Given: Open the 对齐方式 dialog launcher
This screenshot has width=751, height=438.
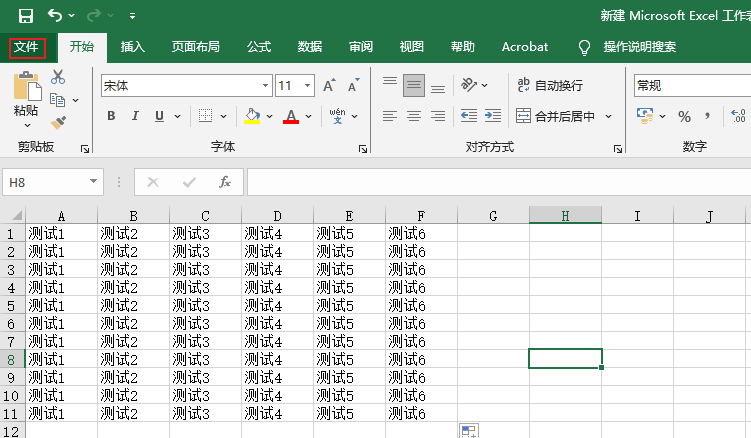Looking at the screenshot, I should (618, 149).
